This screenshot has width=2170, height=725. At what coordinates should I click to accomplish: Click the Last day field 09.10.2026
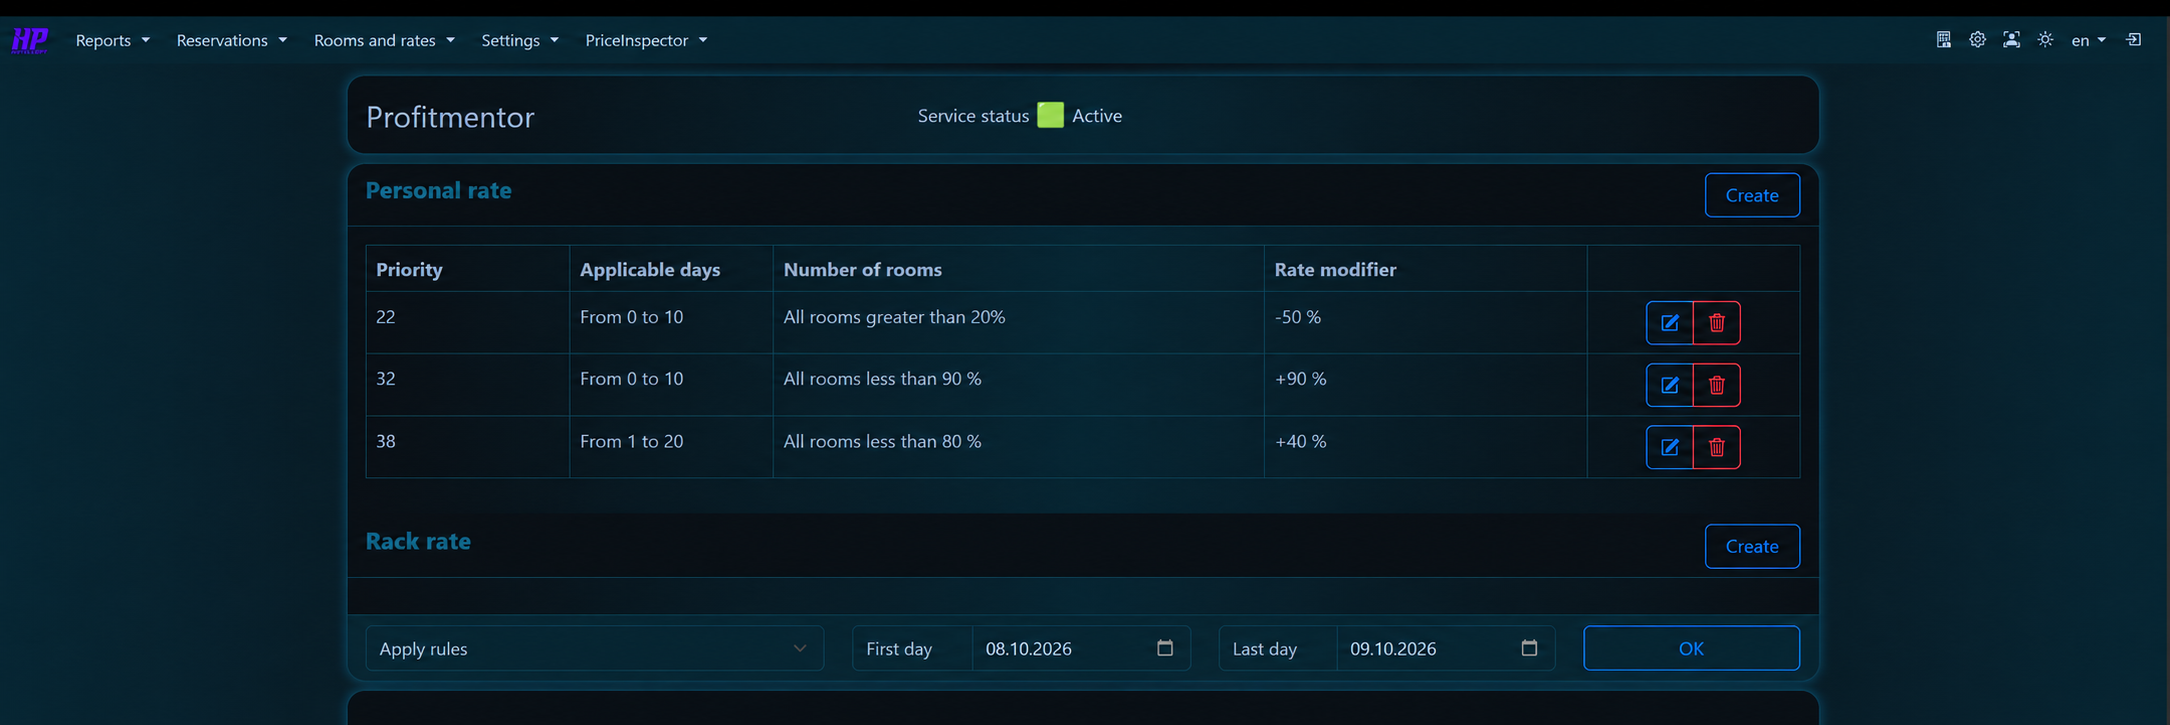[x=1445, y=648]
